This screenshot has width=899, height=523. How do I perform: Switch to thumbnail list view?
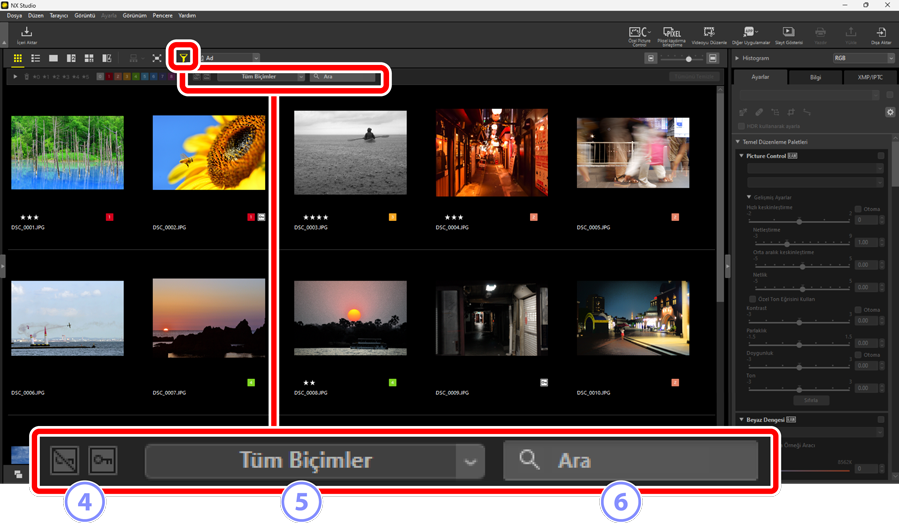pyautogui.click(x=35, y=59)
